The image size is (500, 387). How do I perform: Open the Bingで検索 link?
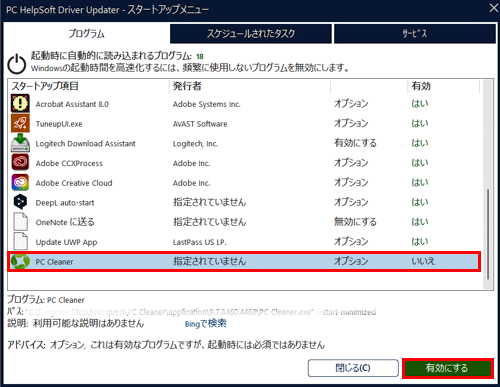[206, 324]
